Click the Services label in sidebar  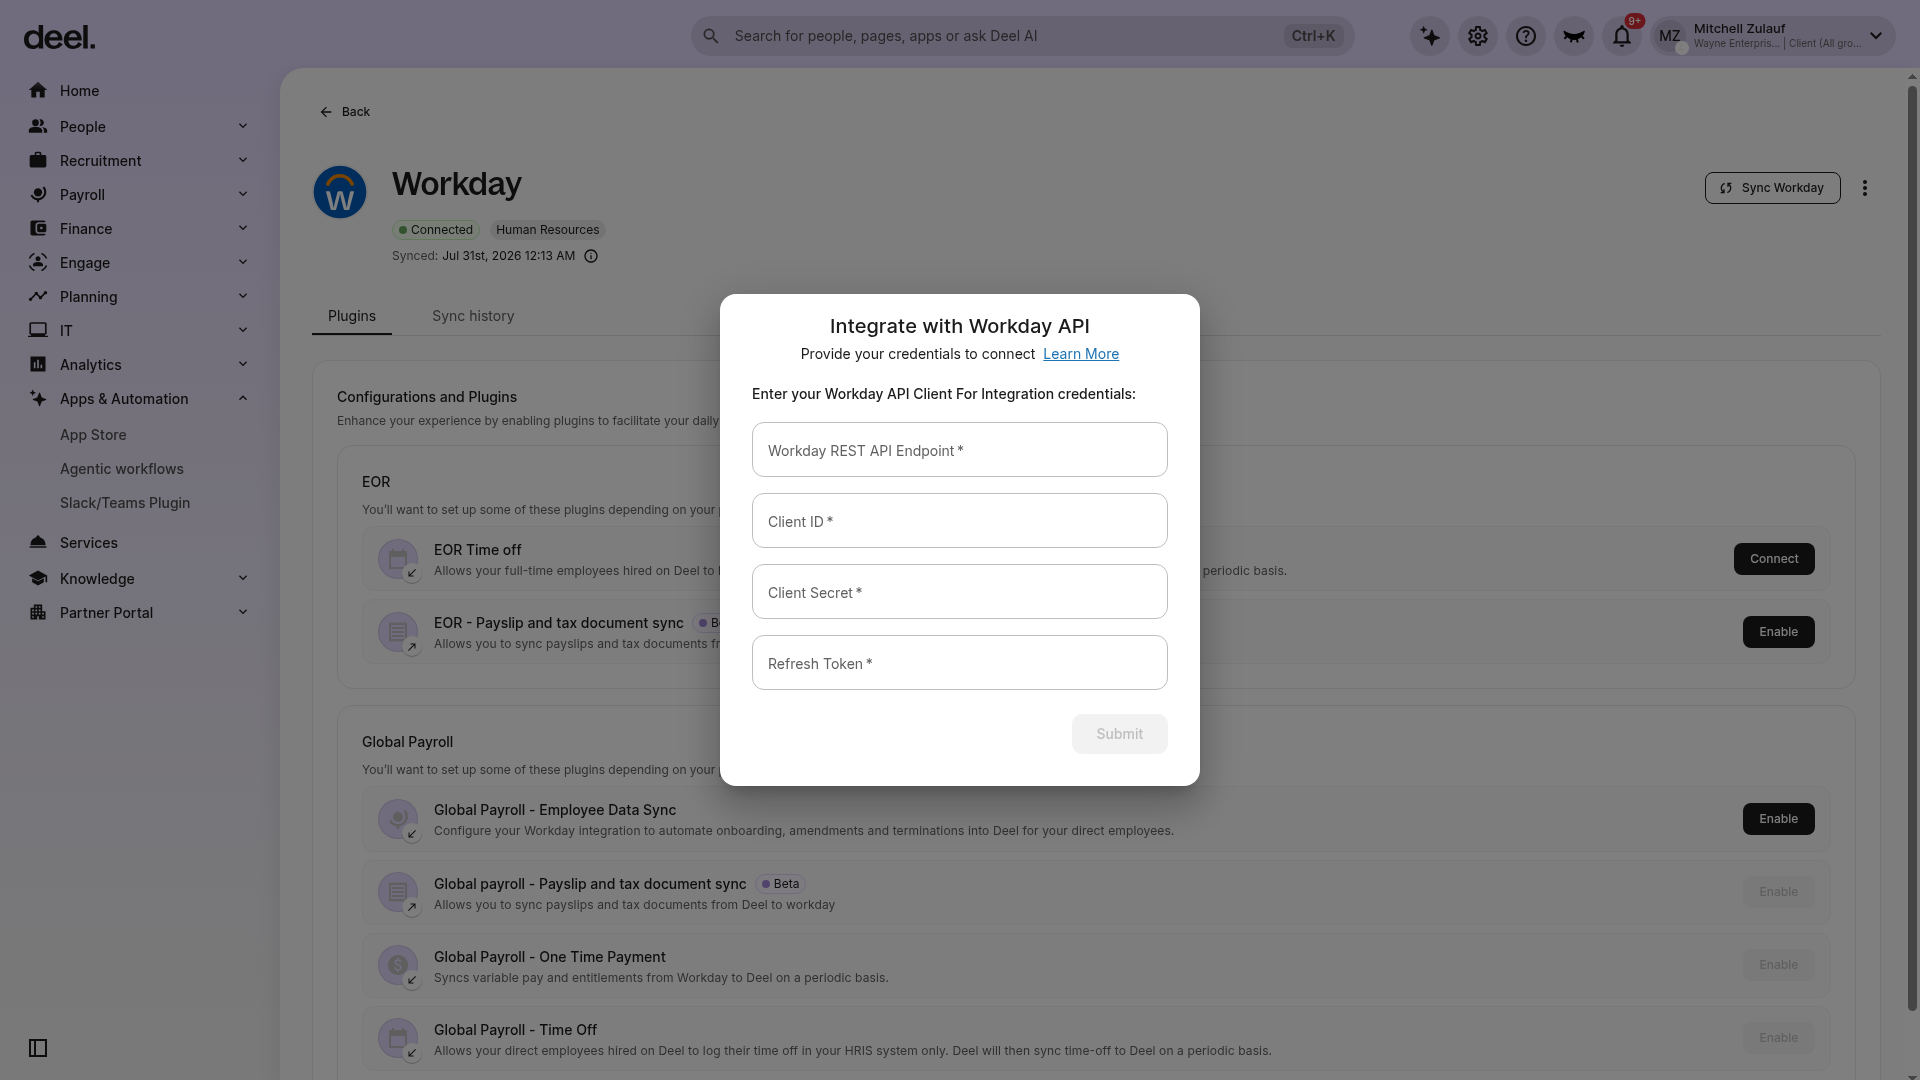[x=89, y=543]
